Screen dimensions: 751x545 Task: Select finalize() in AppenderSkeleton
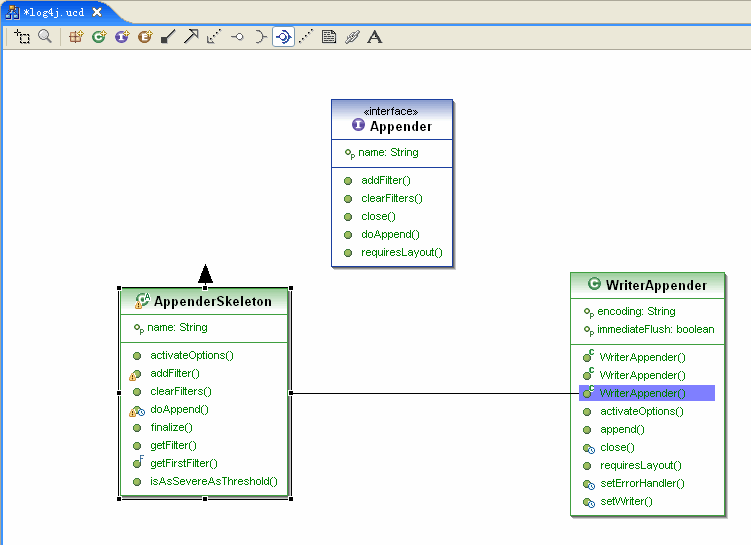[x=171, y=427]
